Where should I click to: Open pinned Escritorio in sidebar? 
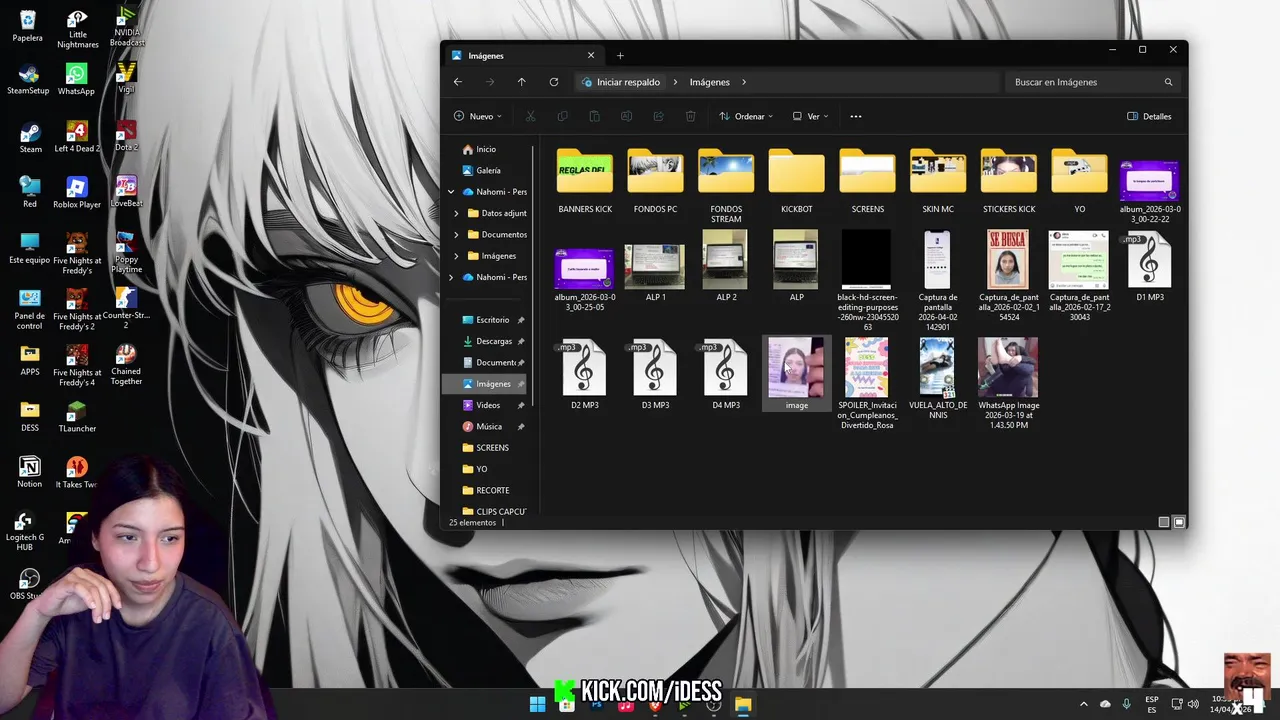pyautogui.click(x=493, y=320)
